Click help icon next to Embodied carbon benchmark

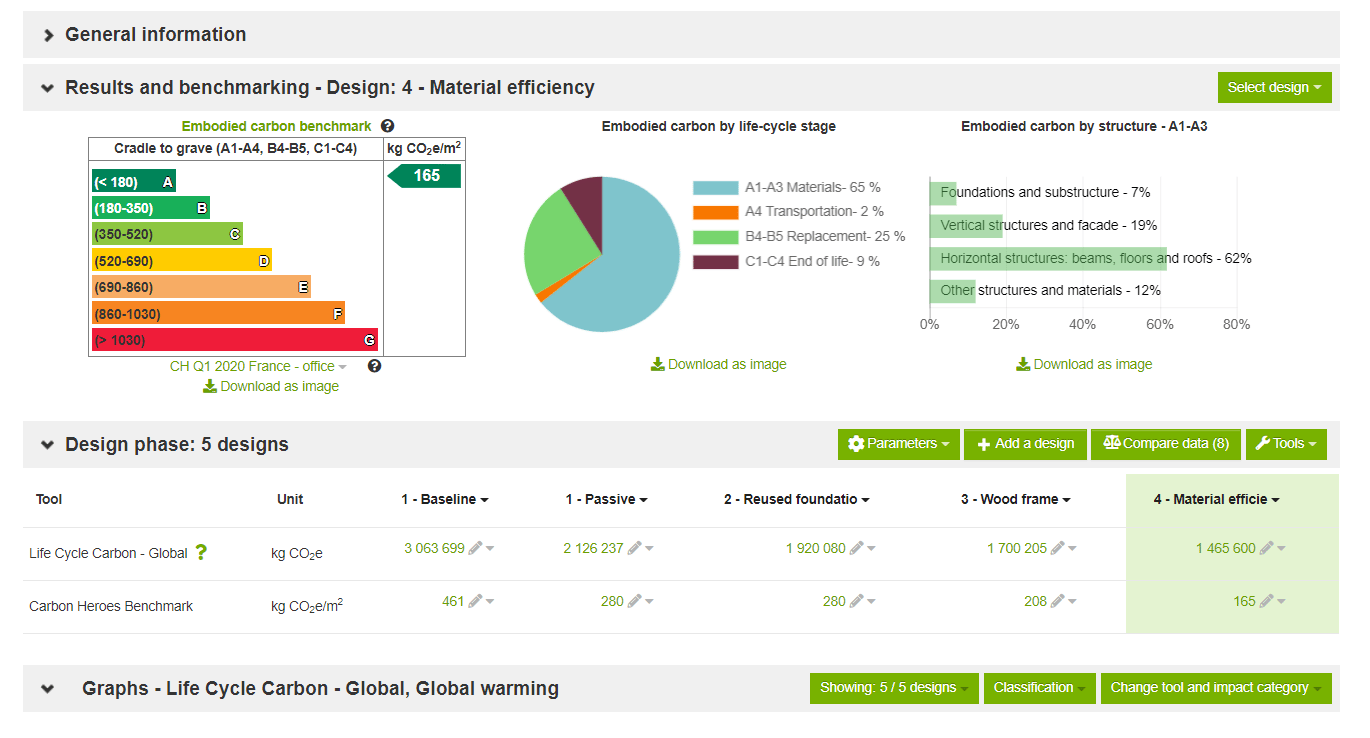point(387,126)
